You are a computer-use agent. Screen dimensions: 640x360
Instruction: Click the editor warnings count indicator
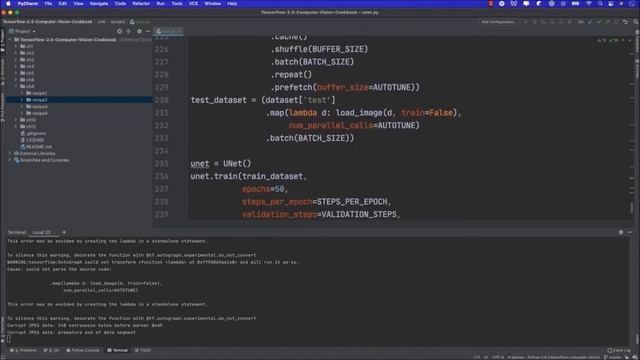point(602,40)
